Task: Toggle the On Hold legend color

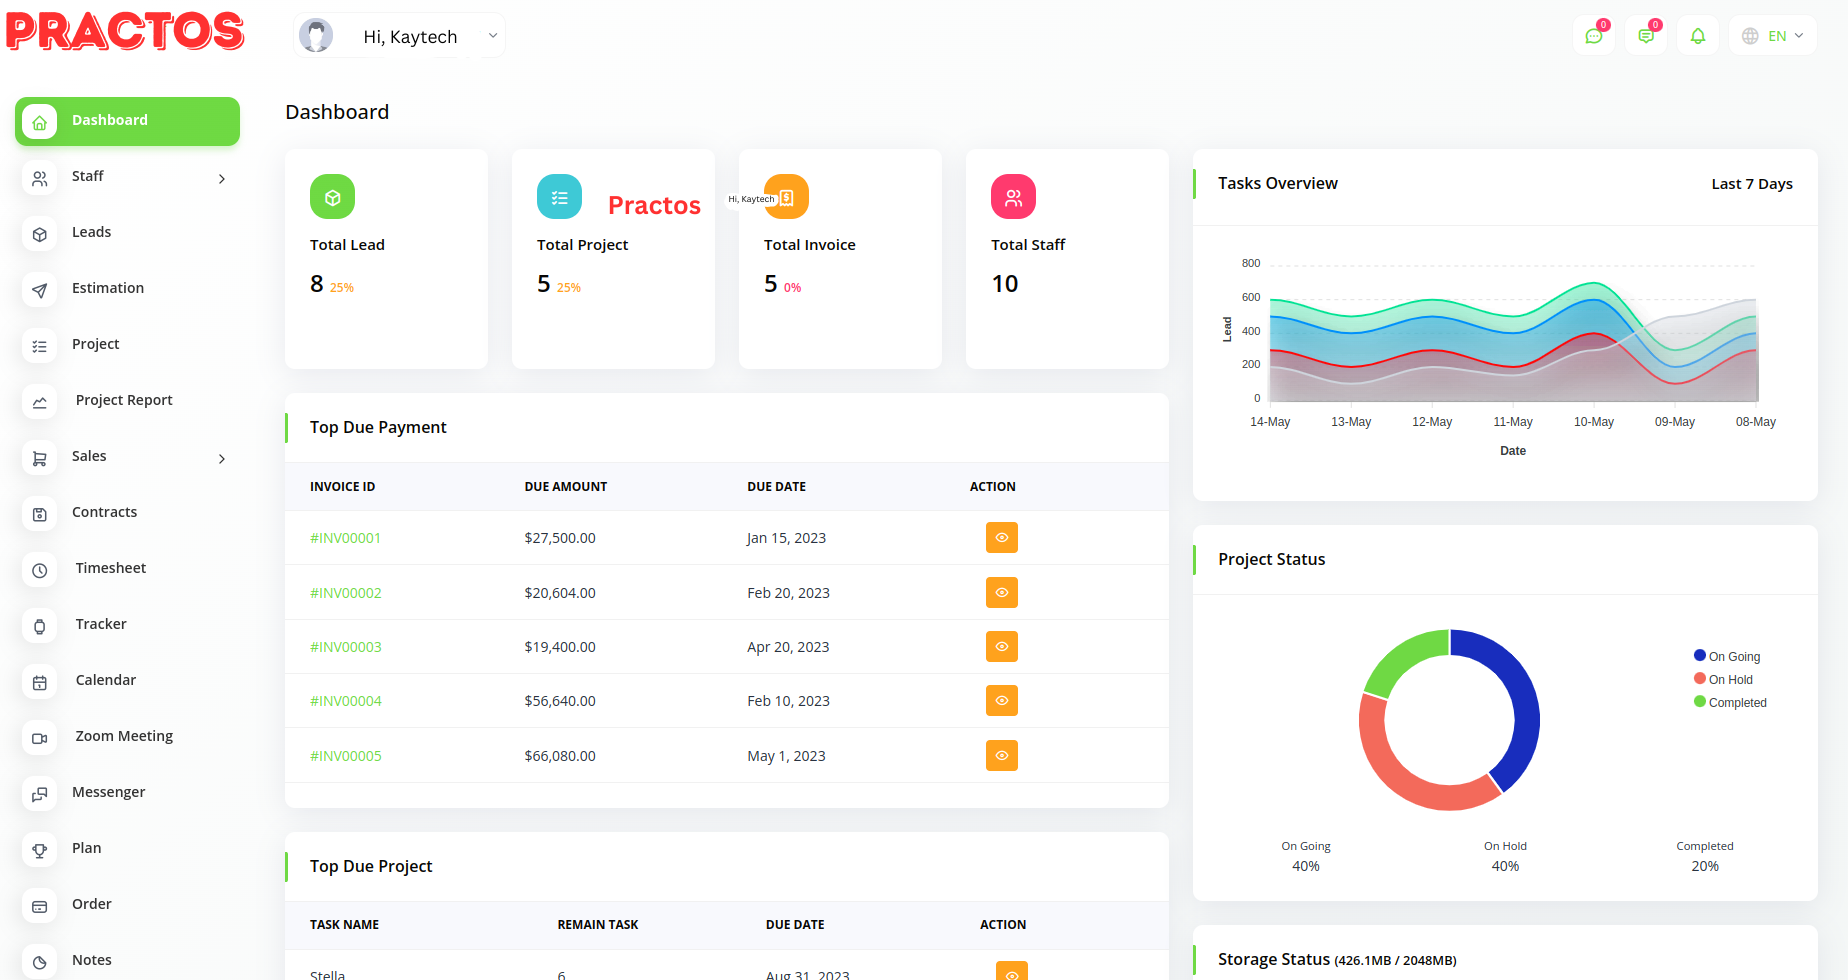Action: [1699, 679]
